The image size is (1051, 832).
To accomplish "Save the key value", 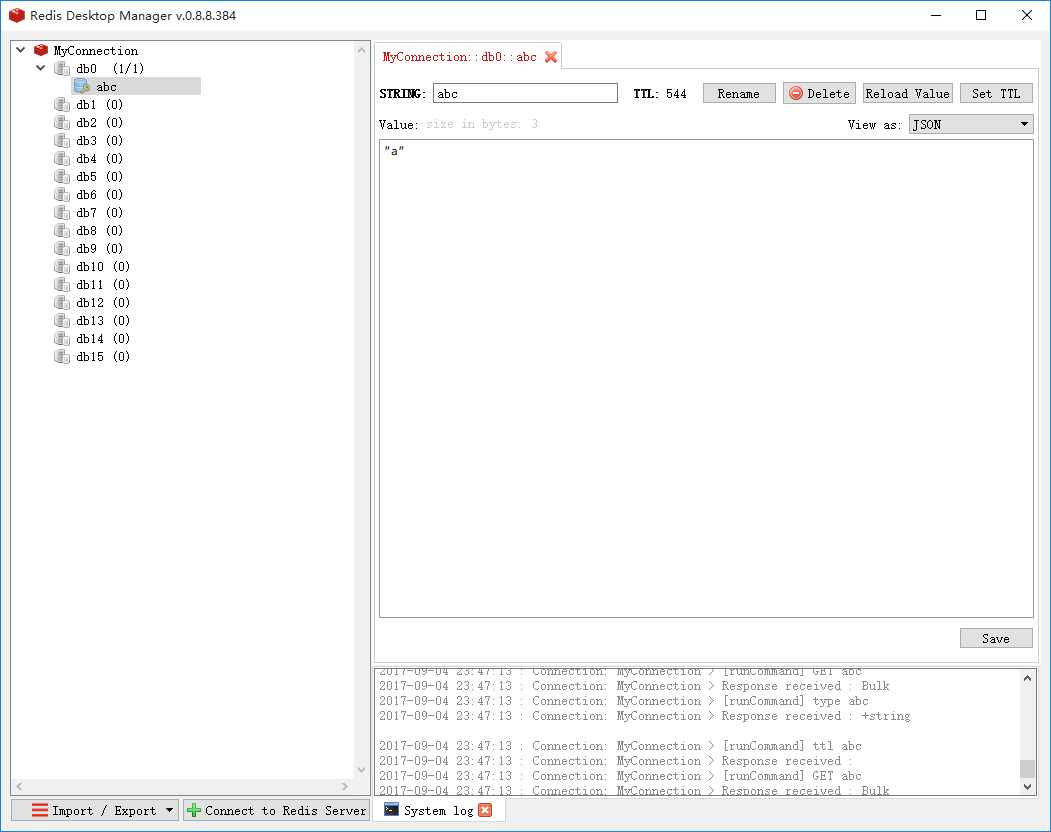I will point(996,638).
